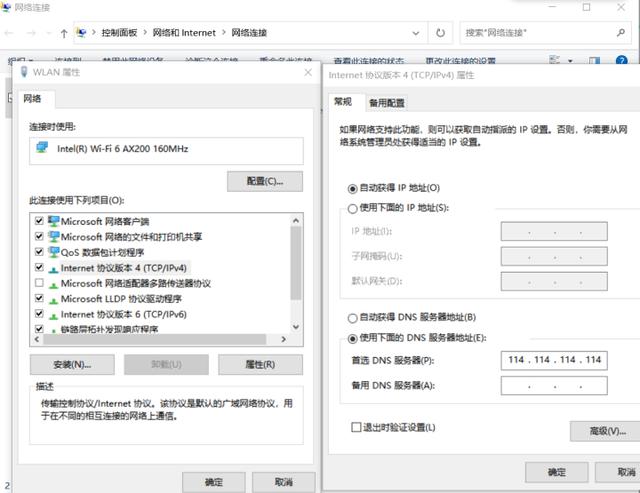Select 使用下面的 DNS 服务器地址(E) radio button
This screenshot has height=493, width=640.
[x=353, y=338]
